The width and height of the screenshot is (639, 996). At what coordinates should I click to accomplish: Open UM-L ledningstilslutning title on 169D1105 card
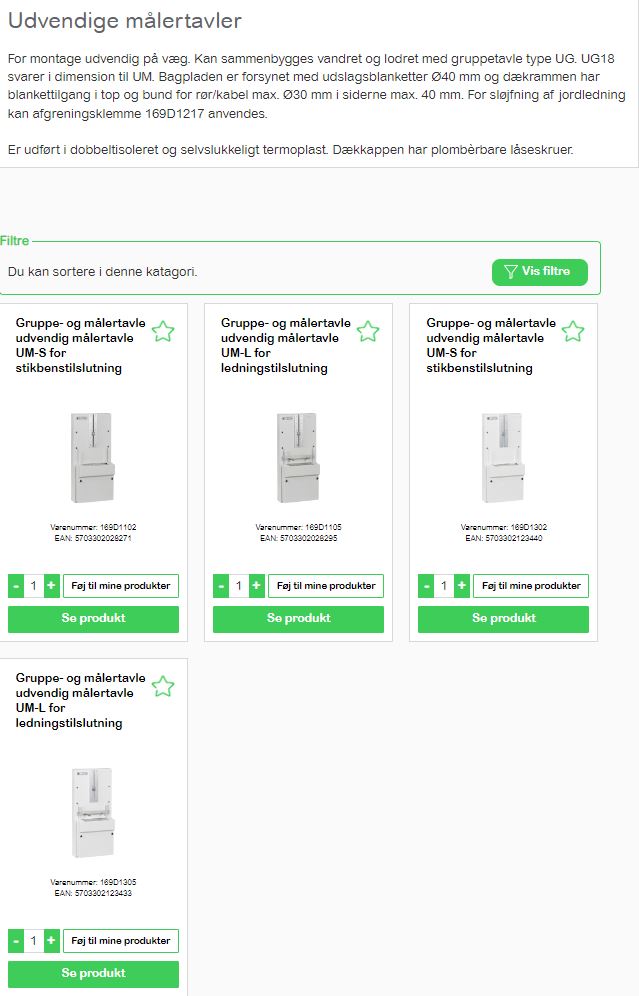click(x=285, y=346)
